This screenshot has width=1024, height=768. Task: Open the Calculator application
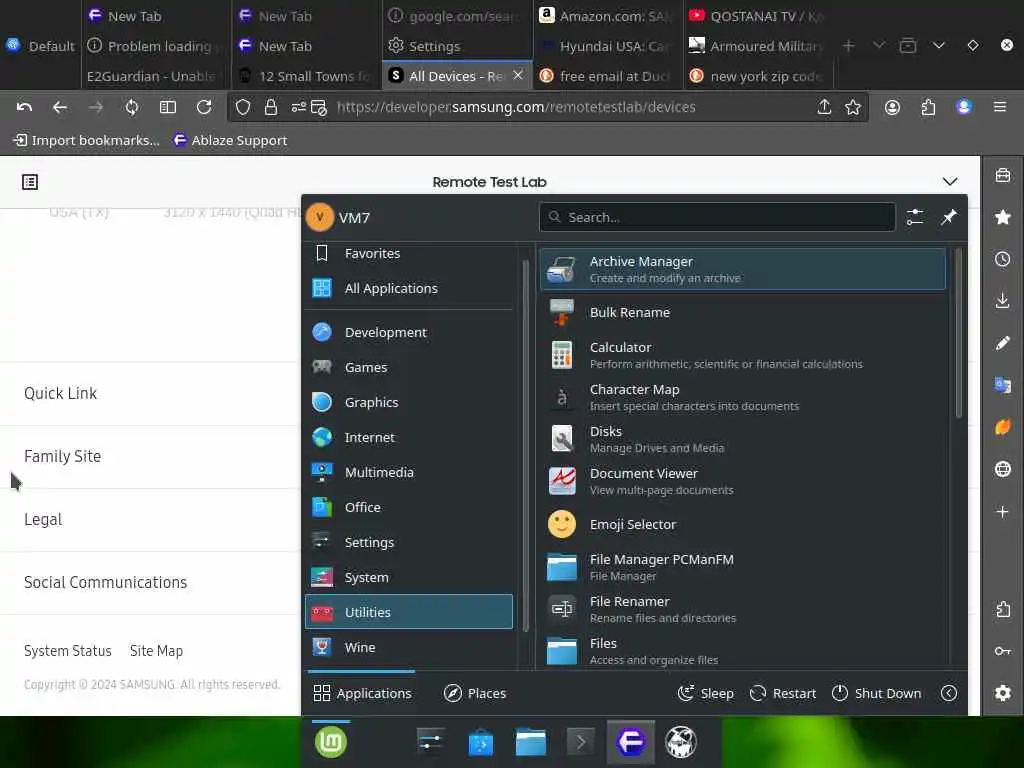(743, 355)
